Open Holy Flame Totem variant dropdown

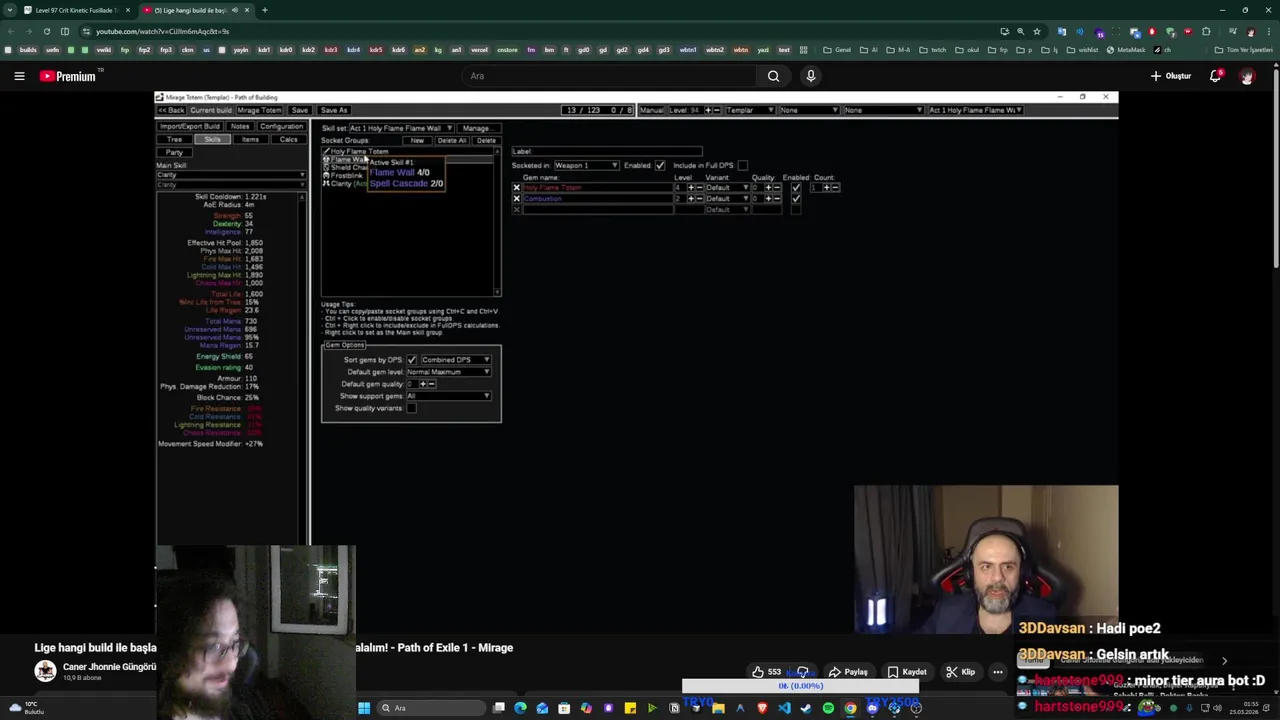728,188
